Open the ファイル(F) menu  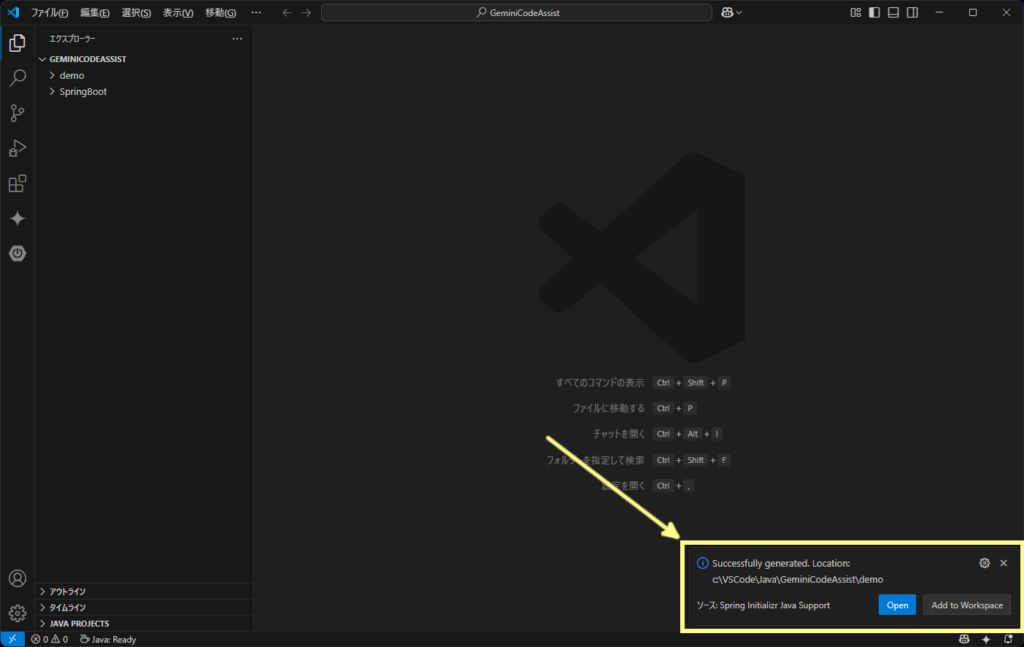50,12
